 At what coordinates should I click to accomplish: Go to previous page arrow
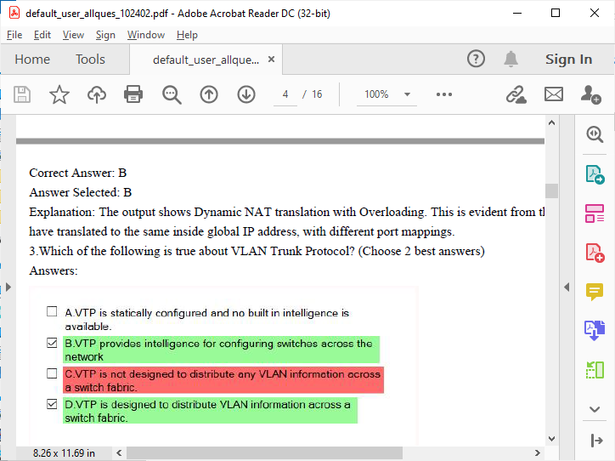[x=209, y=95]
